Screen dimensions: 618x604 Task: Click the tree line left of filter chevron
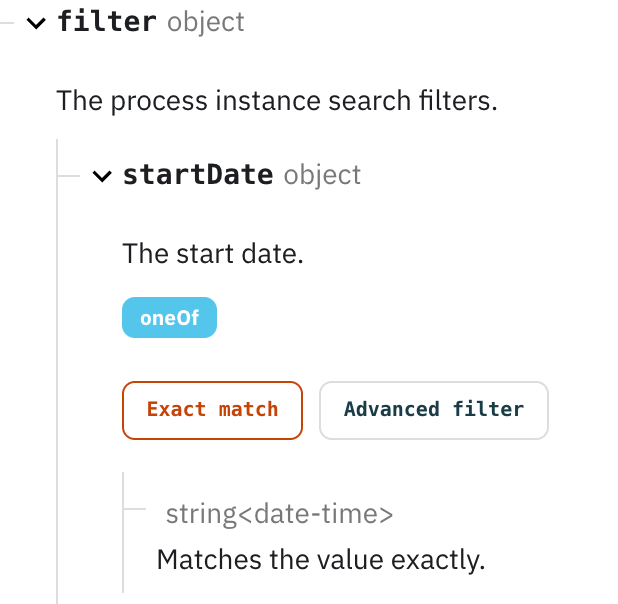pos(10,23)
